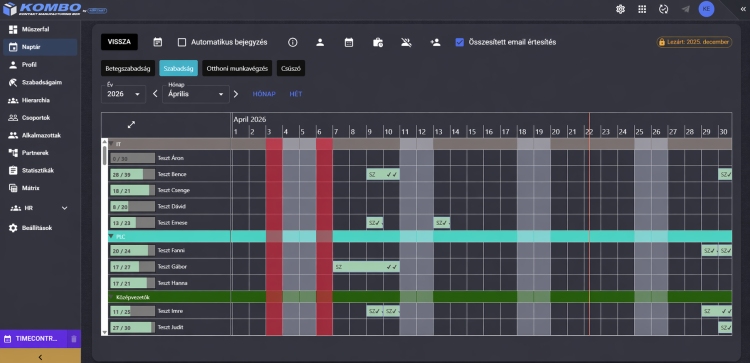Image resolution: width=750 pixels, height=363 pixels.
Task: Click Teszt Bence SZ block on April 9
Action: click(383, 175)
